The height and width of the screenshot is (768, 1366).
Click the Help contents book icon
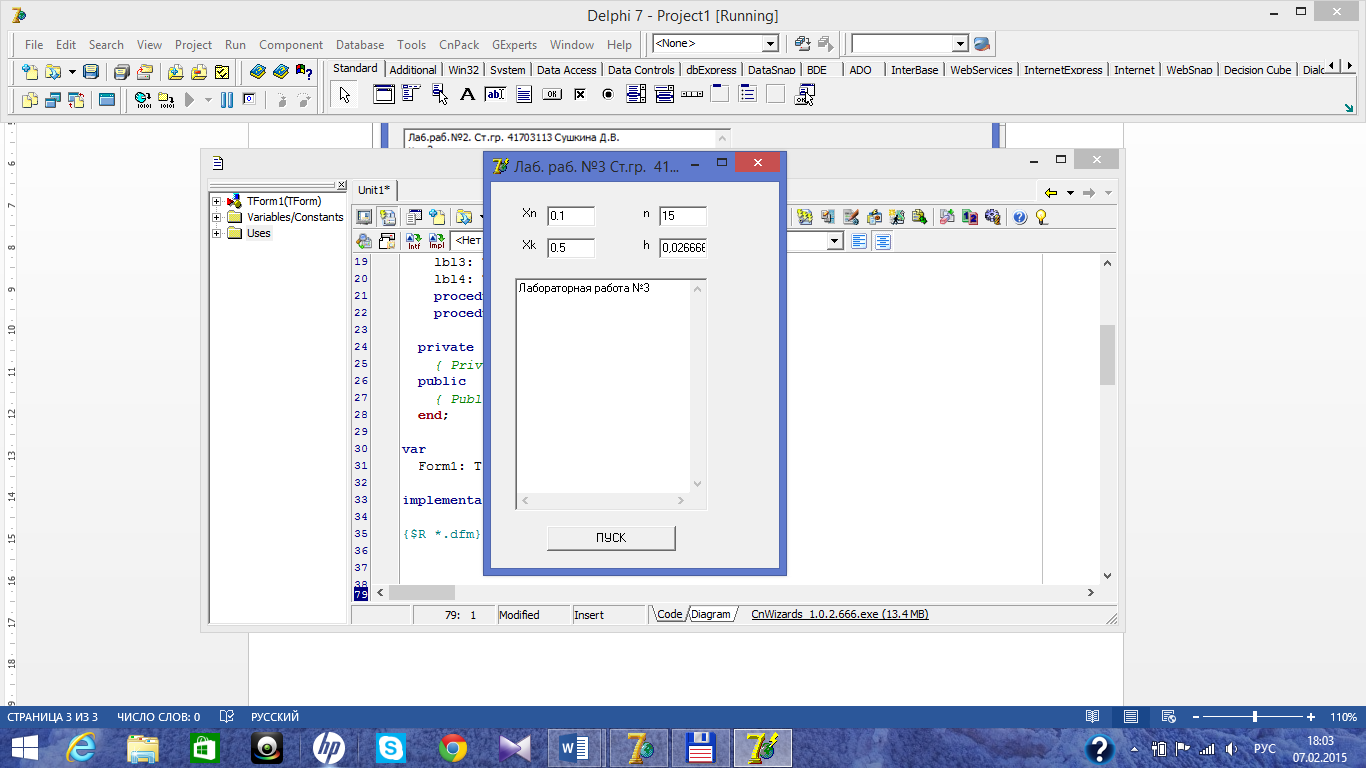point(258,72)
